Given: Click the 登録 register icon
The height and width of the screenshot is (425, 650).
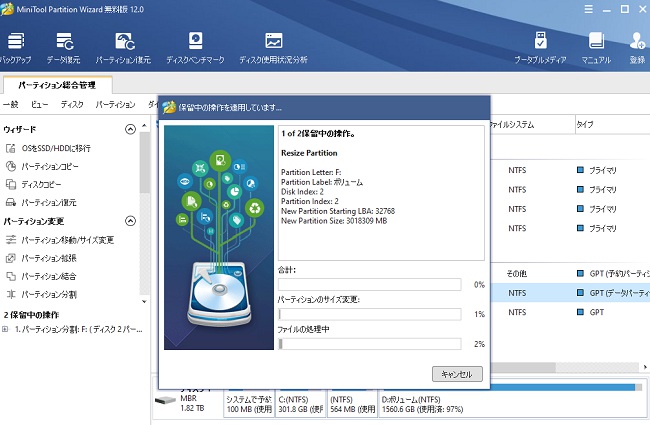Looking at the screenshot, I should pyautogui.click(x=638, y=48).
